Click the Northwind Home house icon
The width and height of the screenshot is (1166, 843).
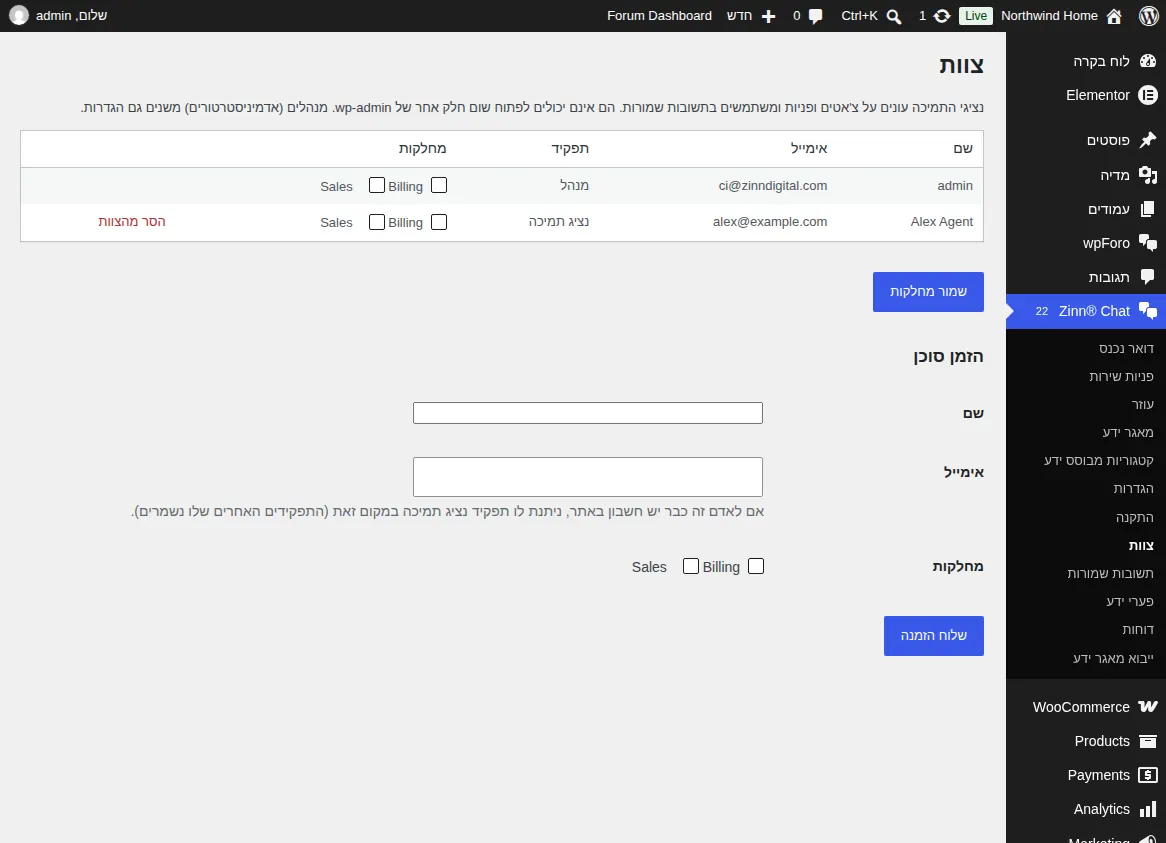click(x=1114, y=16)
